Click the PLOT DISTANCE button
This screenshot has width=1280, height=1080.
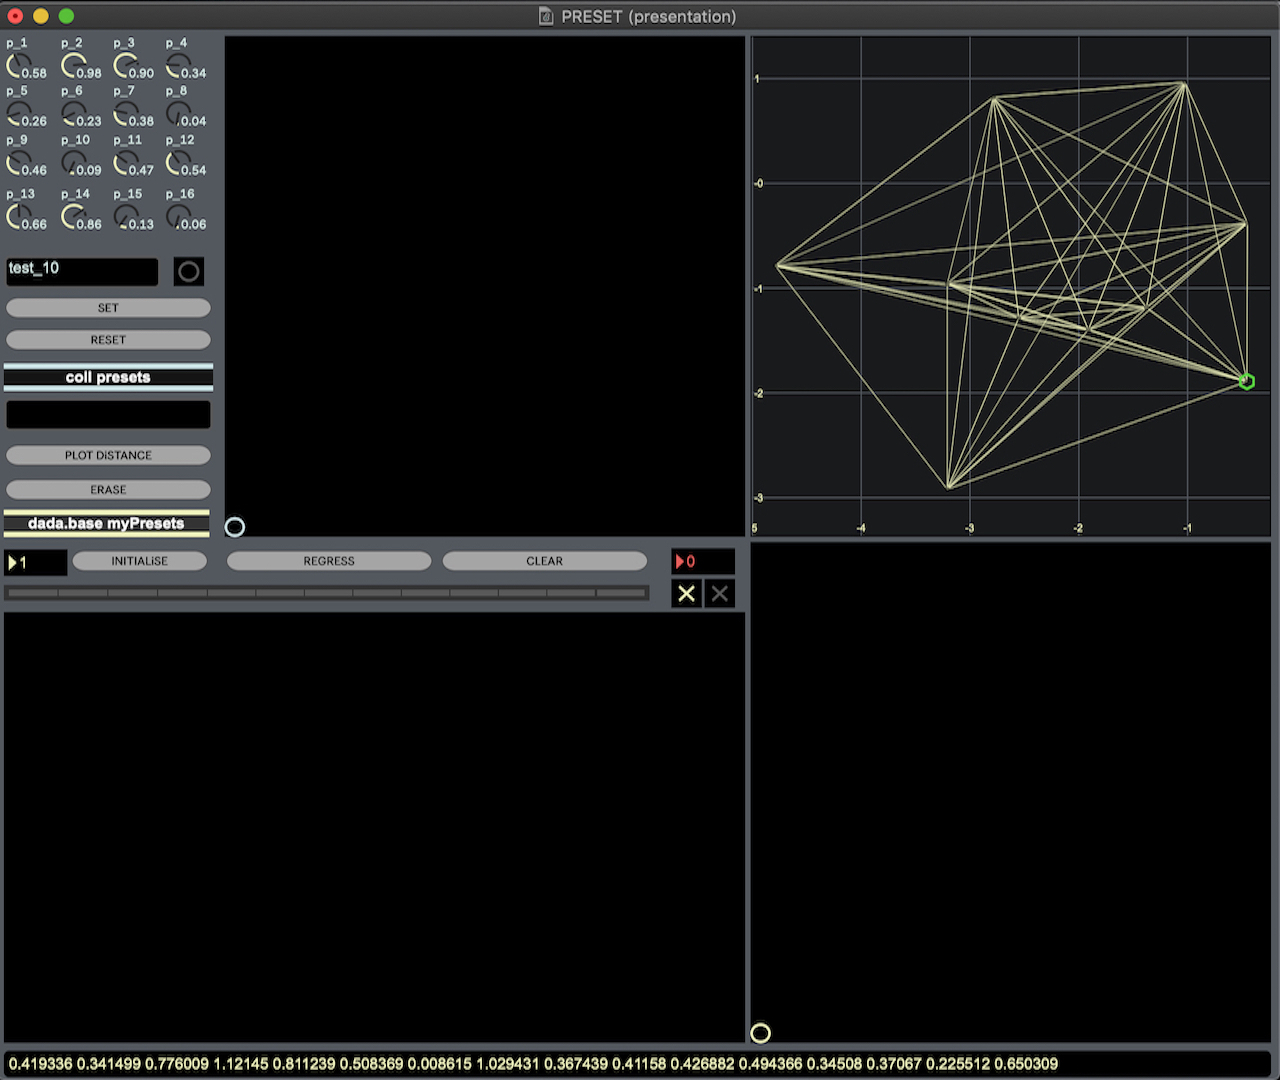pos(107,455)
